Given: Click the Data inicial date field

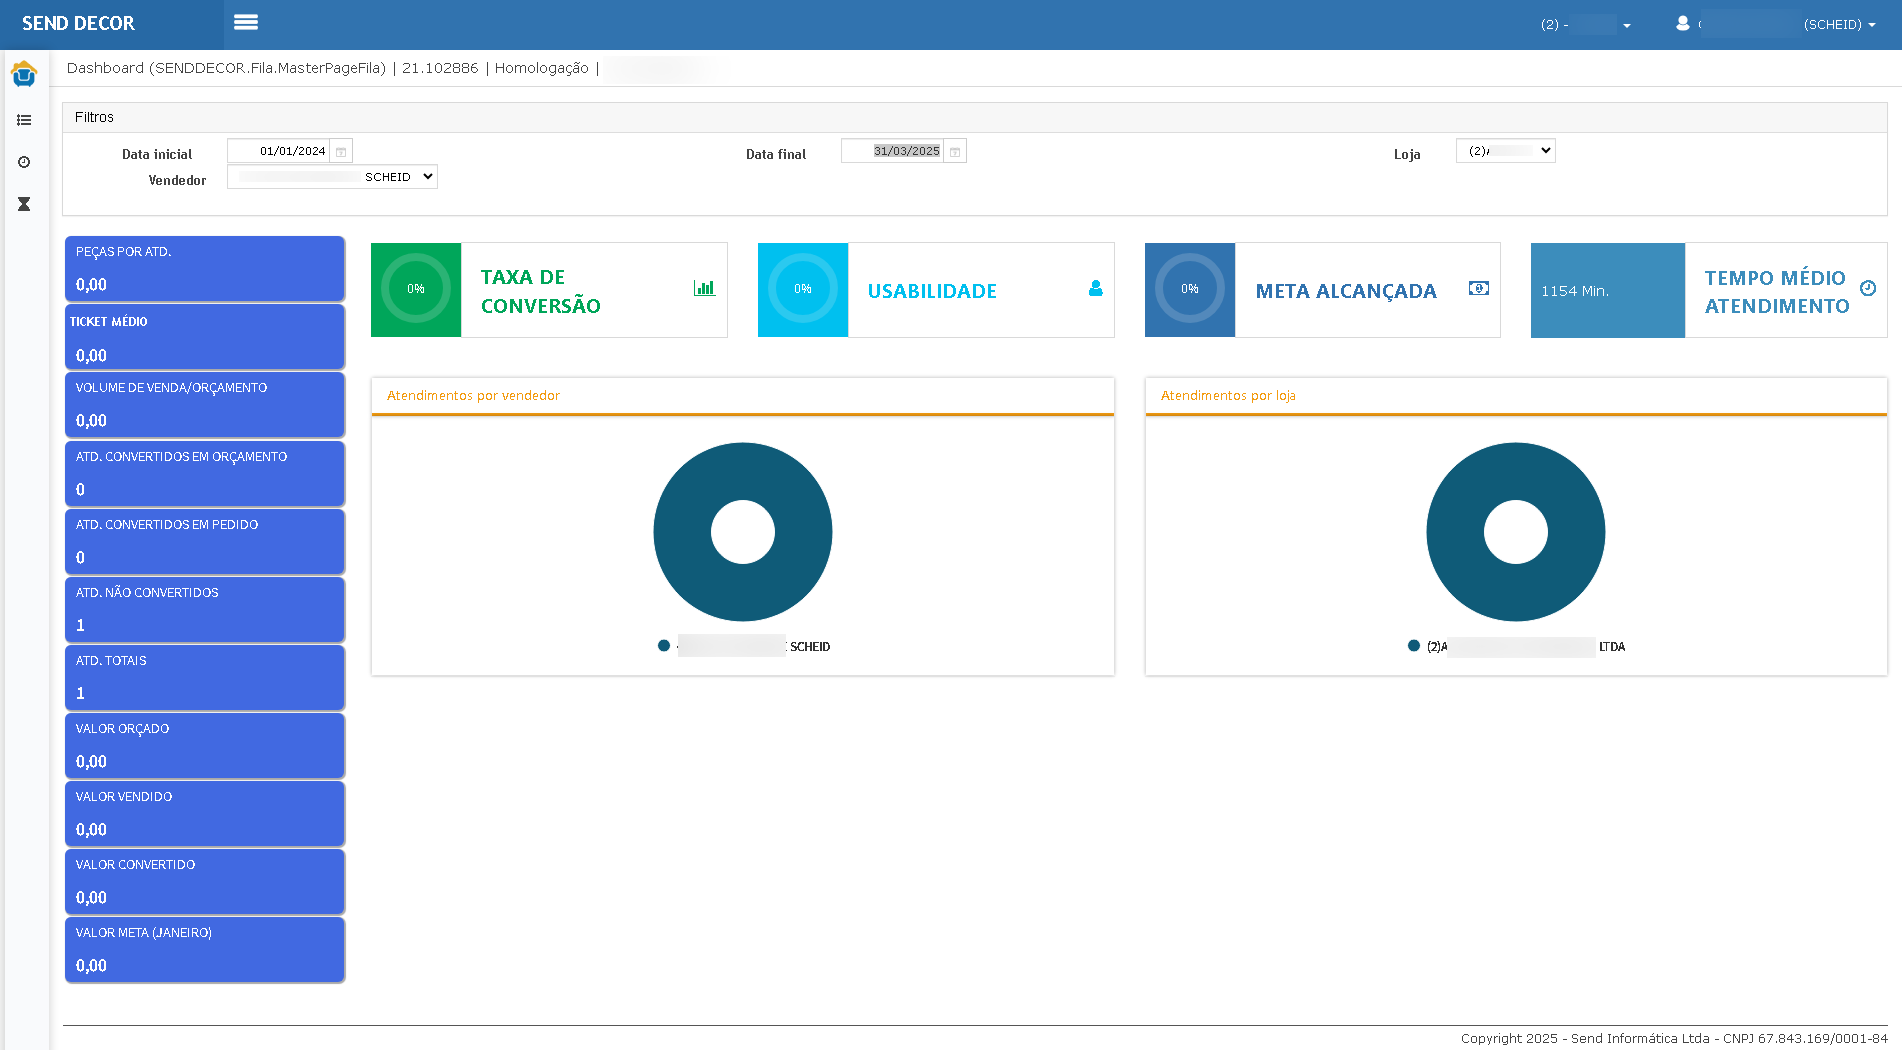Looking at the screenshot, I should coord(279,151).
